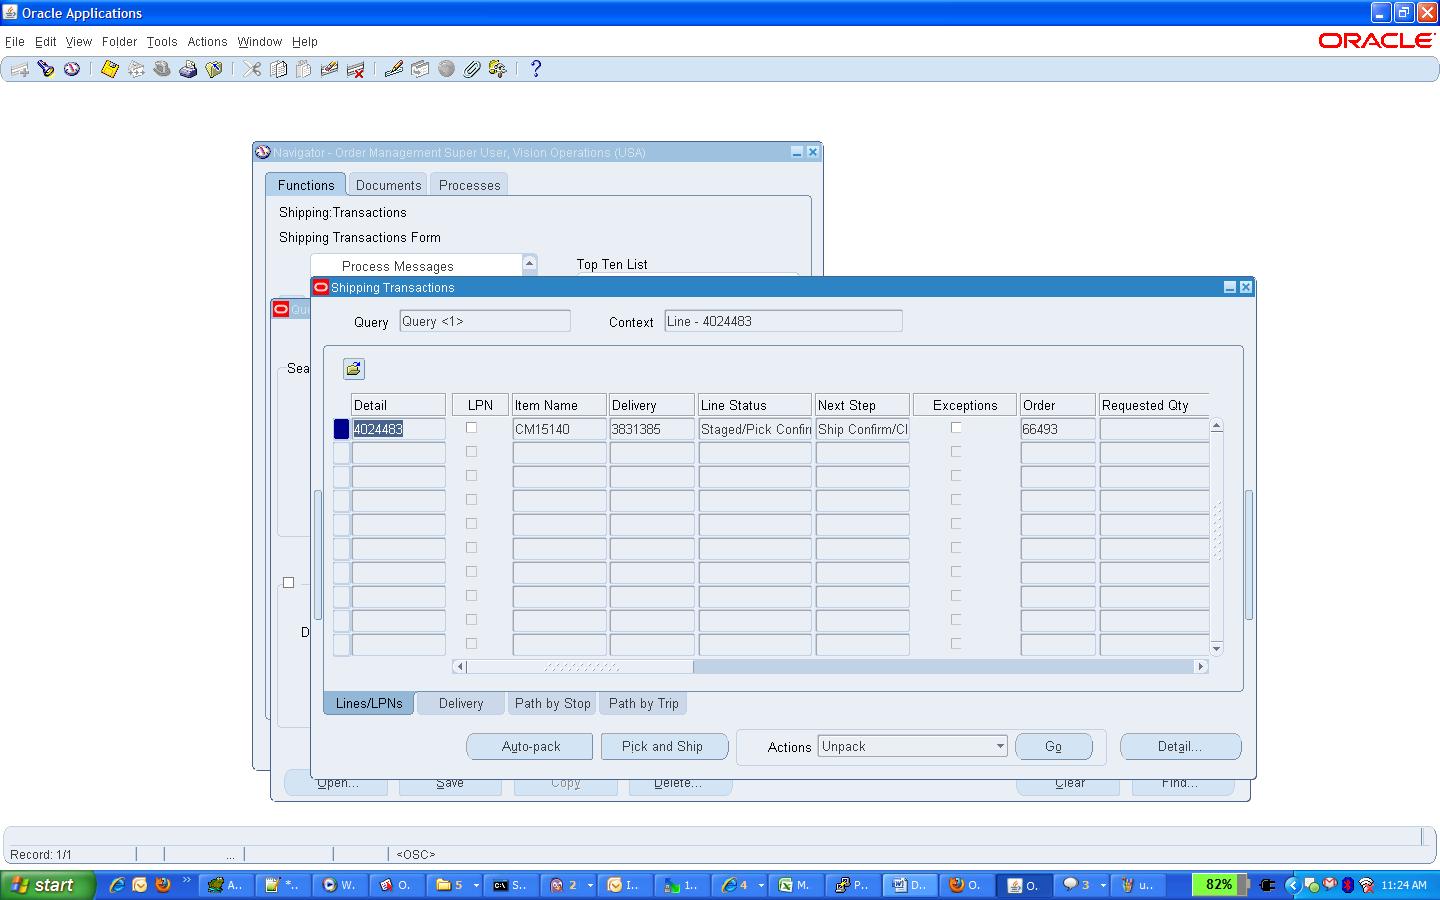Click the Next Step toolbar icon
Viewport: 1440px width, 900px height.
[136, 69]
